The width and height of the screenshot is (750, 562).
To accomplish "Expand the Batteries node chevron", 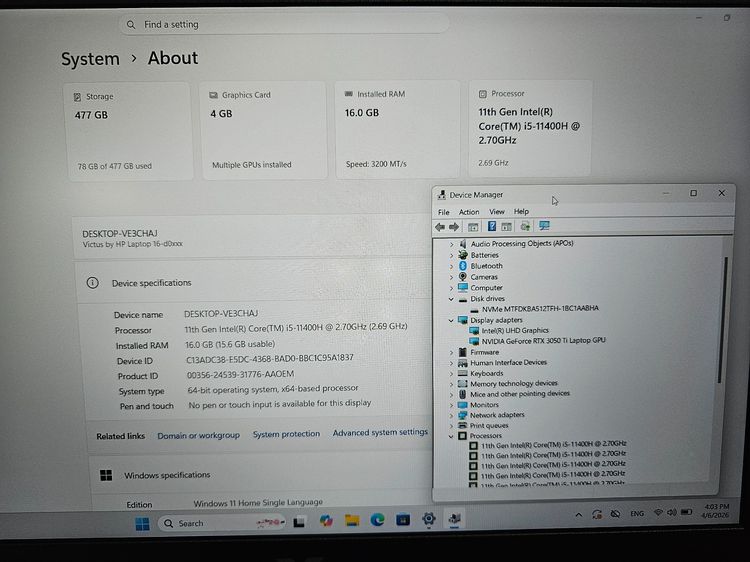I will click(x=451, y=255).
